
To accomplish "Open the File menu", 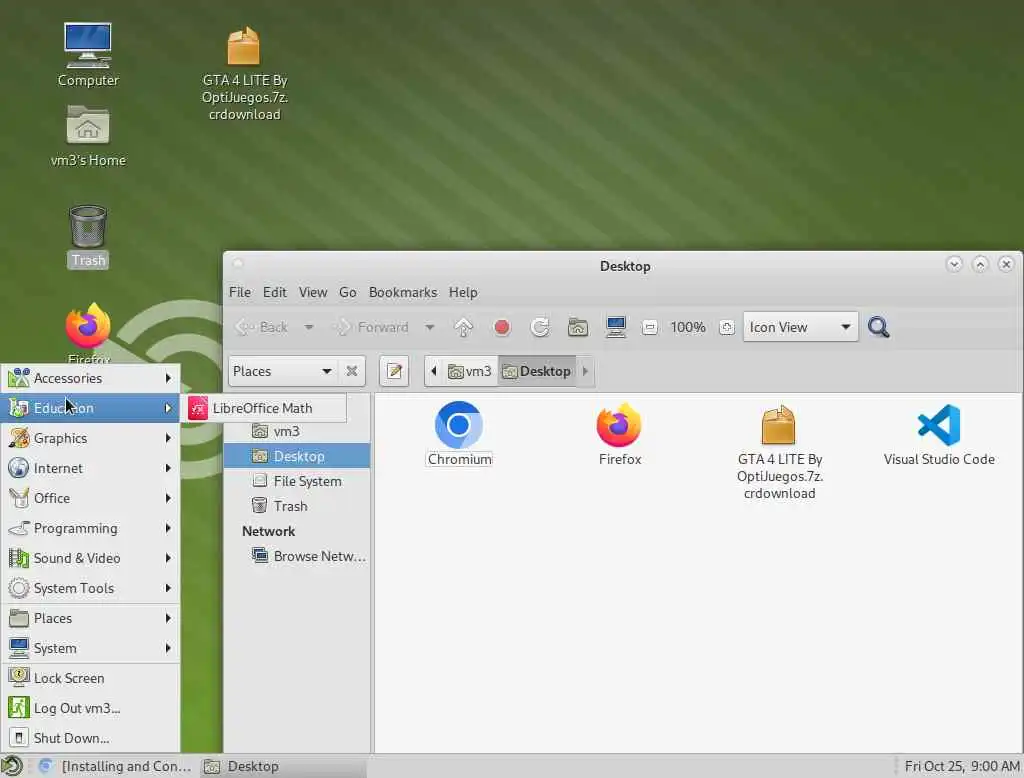I will (240, 292).
